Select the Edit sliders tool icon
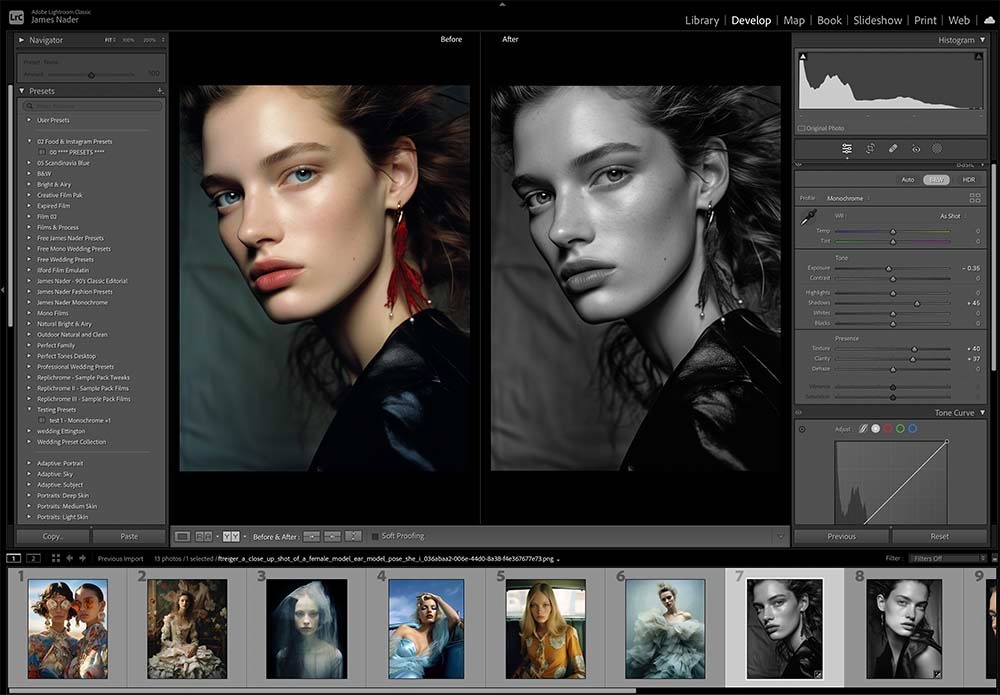Screen dimensions: 1000x695 click(x=847, y=148)
